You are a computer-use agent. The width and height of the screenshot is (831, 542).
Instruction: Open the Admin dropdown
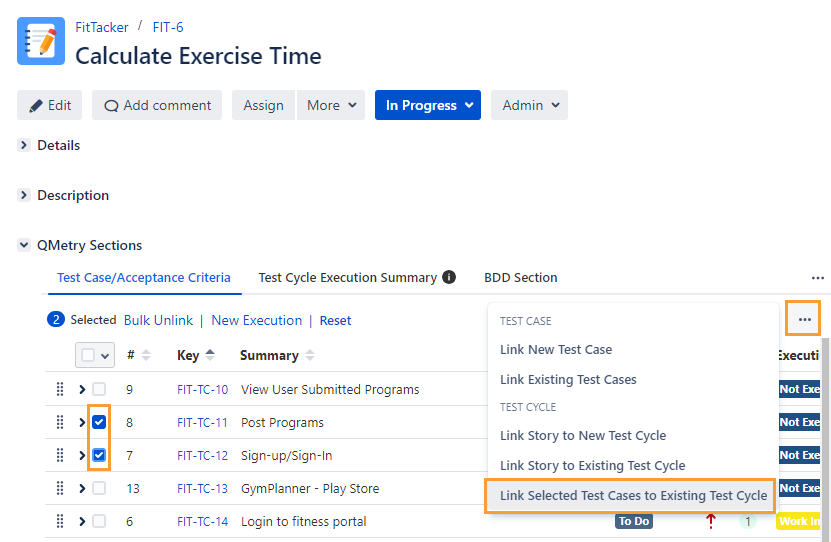coord(529,105)
